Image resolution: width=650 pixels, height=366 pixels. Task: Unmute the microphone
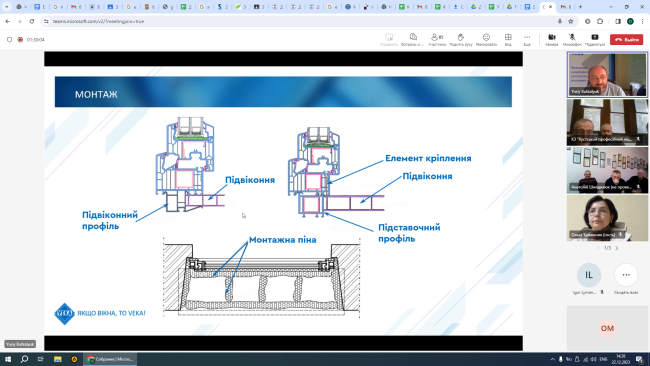572,39
